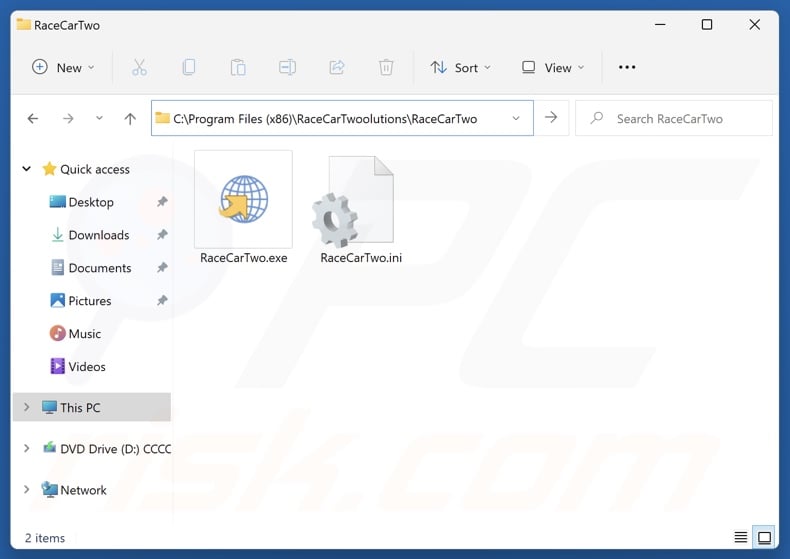Expand the Network tree node
Viewport: 790px width, 559px height.
click(x=27, y=490)
